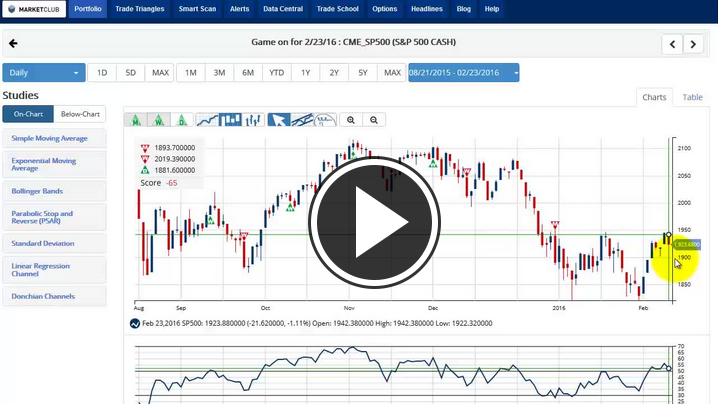The image size is (718, 404).
Task: Open the date range dropdown
Action: [464, 72]
